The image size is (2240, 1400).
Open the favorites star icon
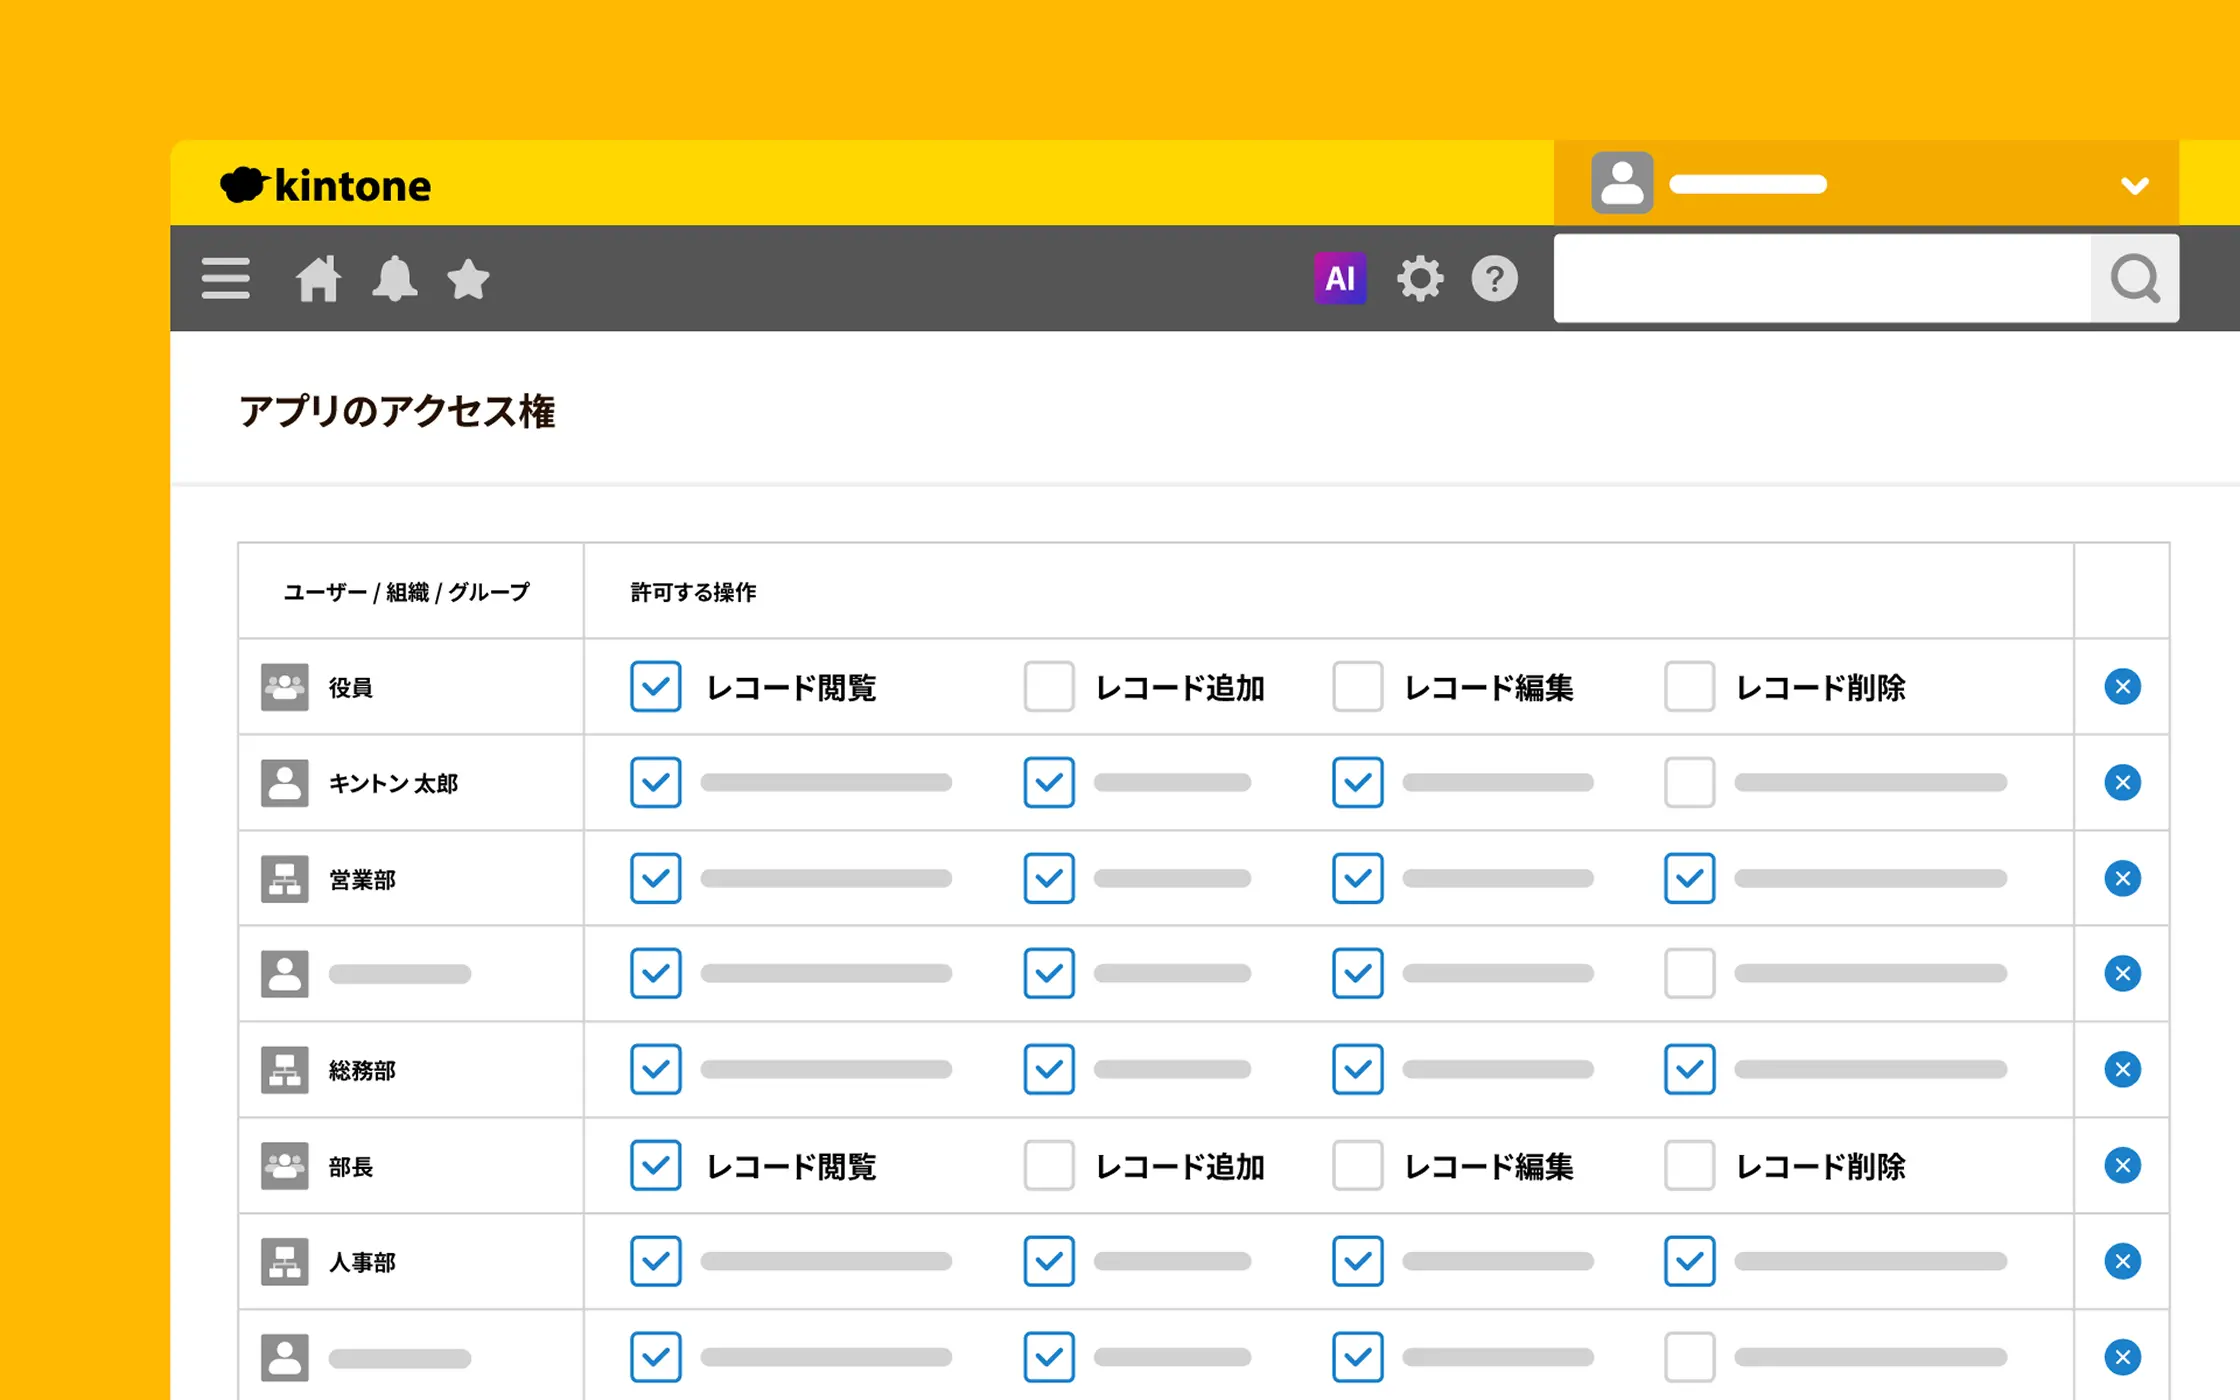coord(468,278)
